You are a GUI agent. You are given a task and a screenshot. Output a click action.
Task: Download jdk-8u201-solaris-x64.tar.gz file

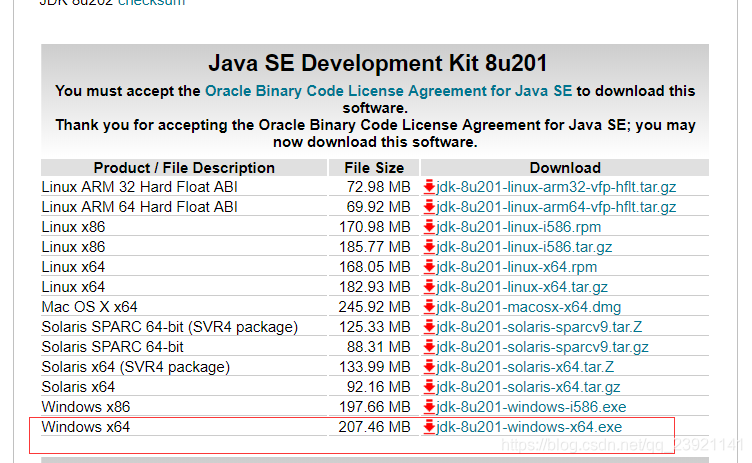[x=528, y=387]
